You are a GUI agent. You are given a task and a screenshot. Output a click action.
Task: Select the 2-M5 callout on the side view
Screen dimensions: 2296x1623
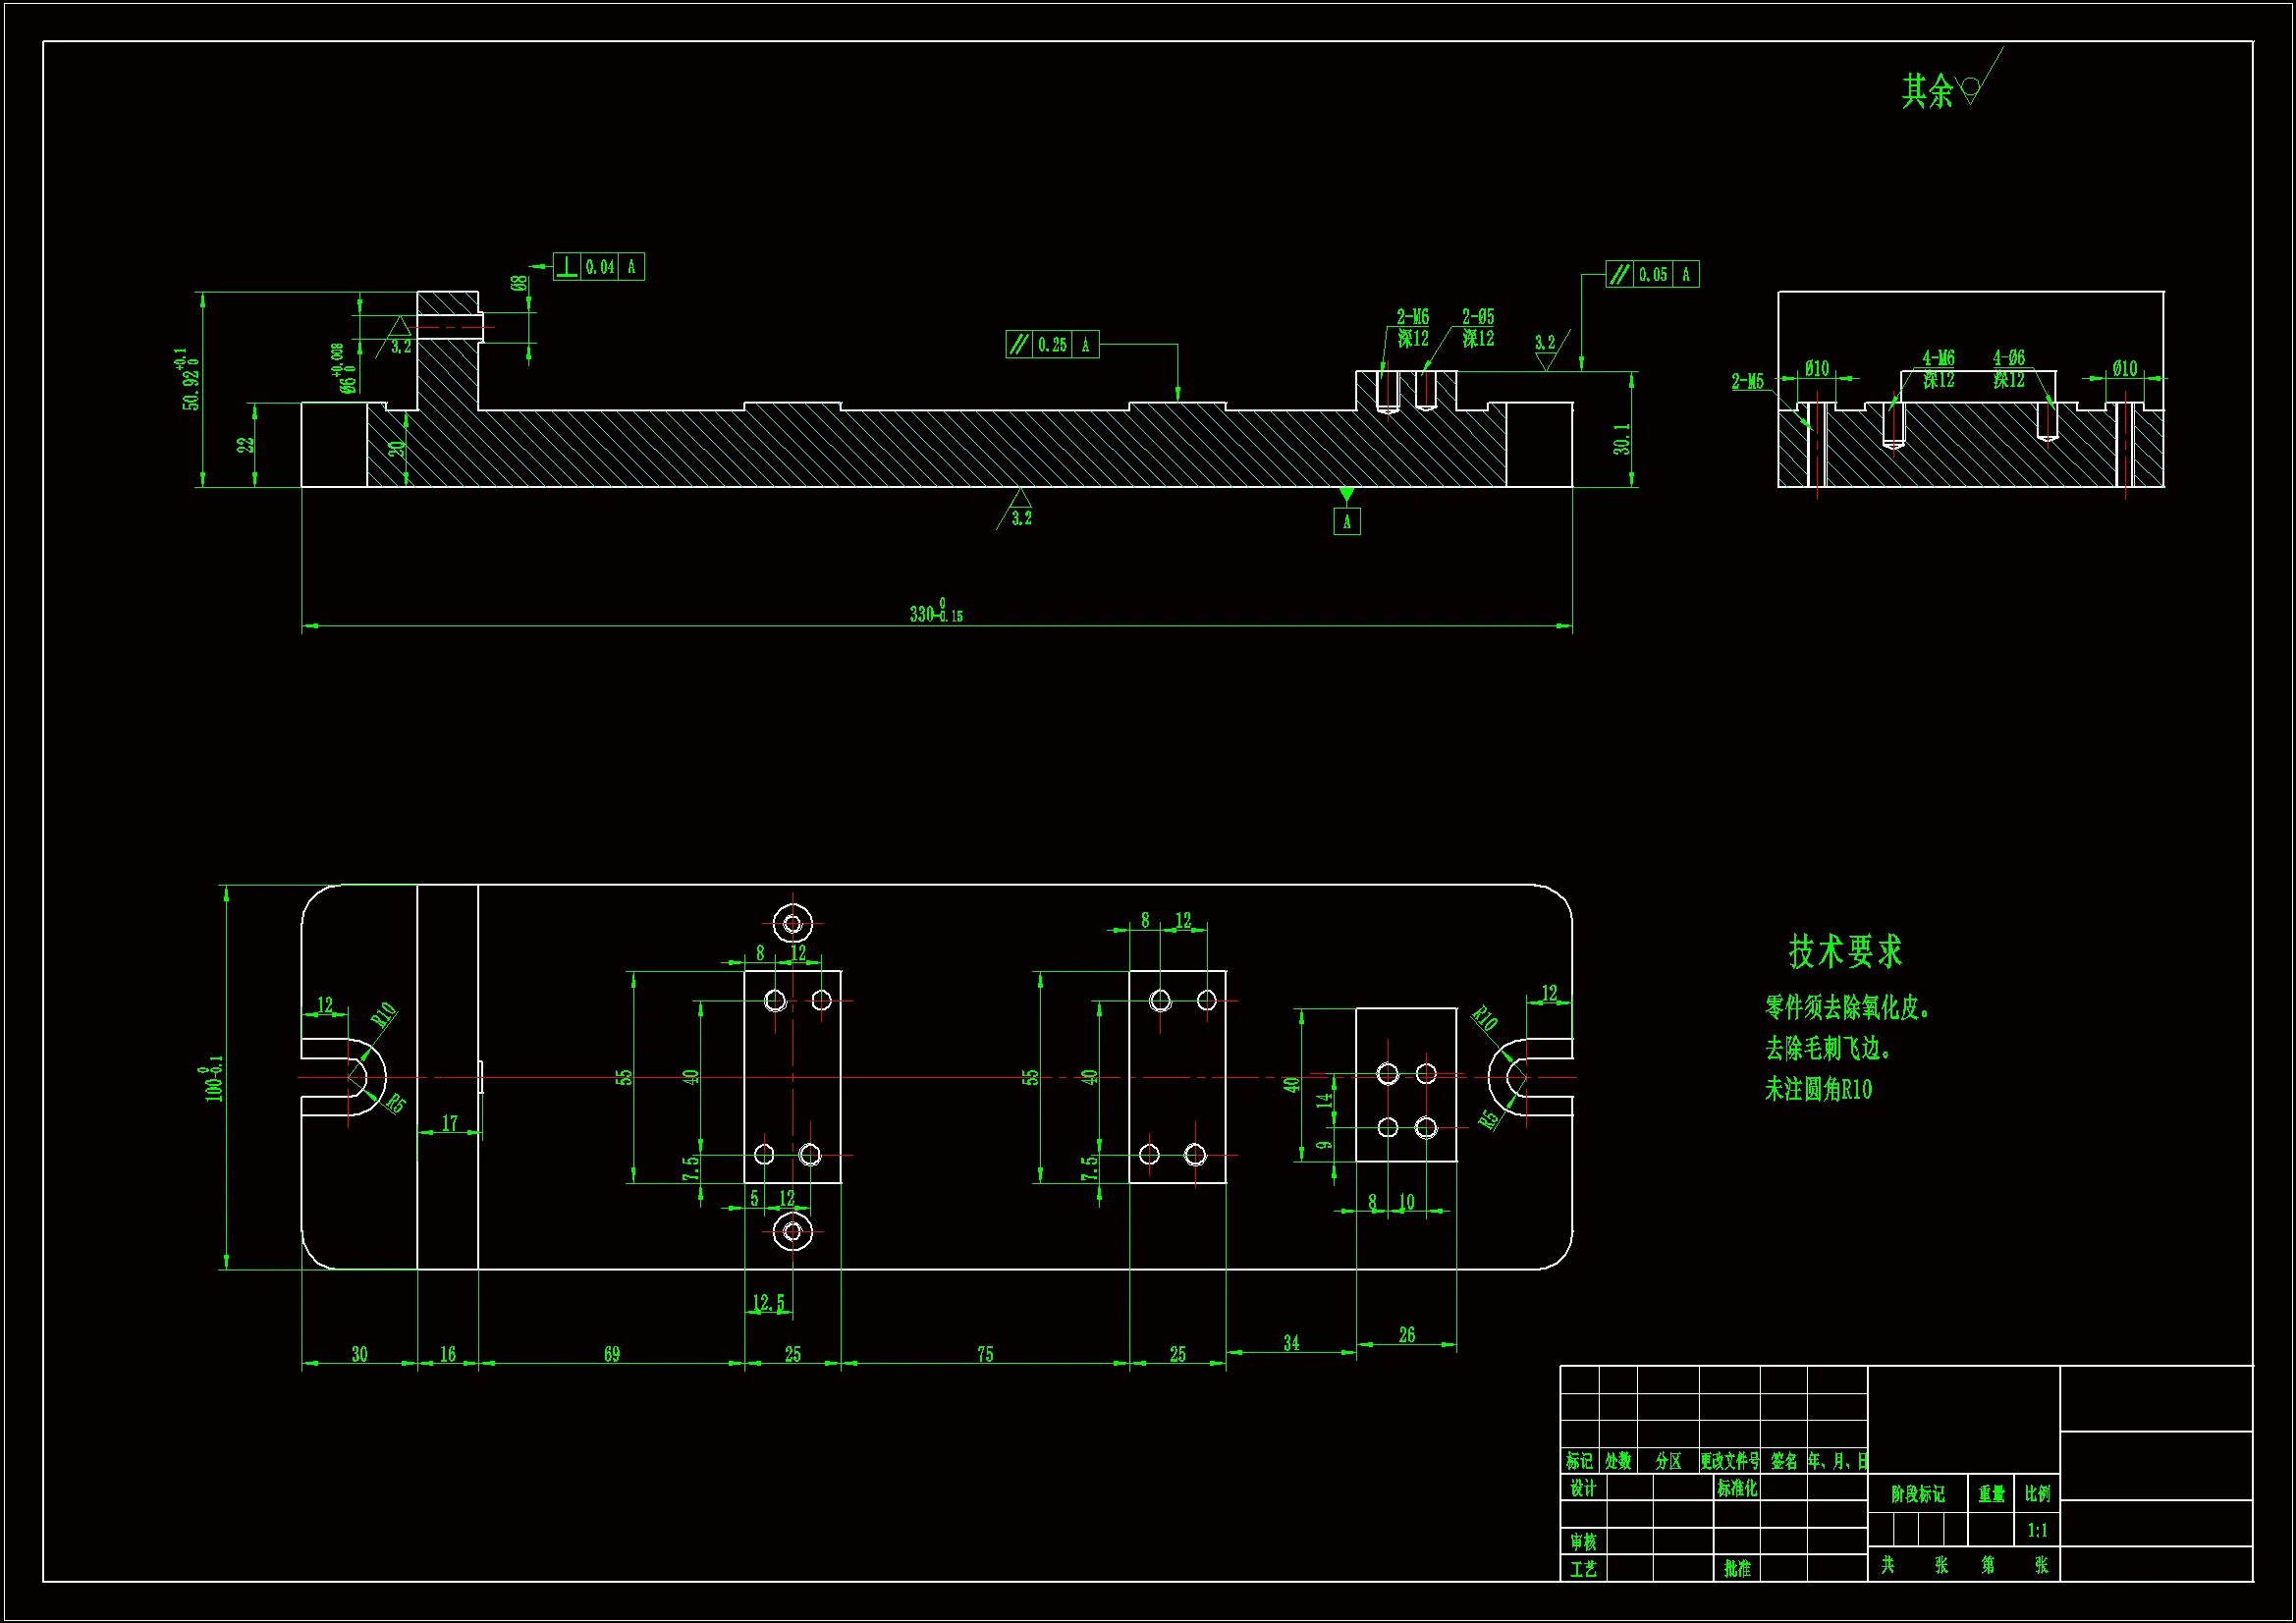(x=1747, y=382)
